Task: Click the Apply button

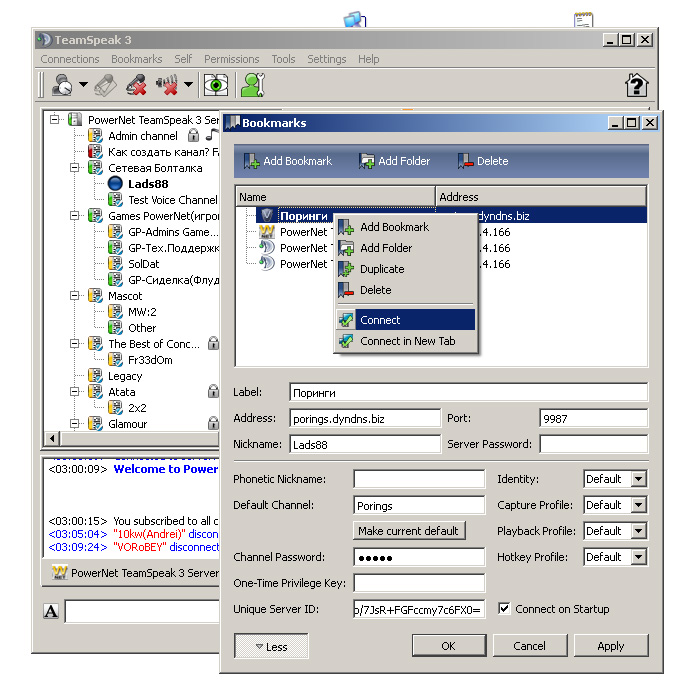Action: 610,646
